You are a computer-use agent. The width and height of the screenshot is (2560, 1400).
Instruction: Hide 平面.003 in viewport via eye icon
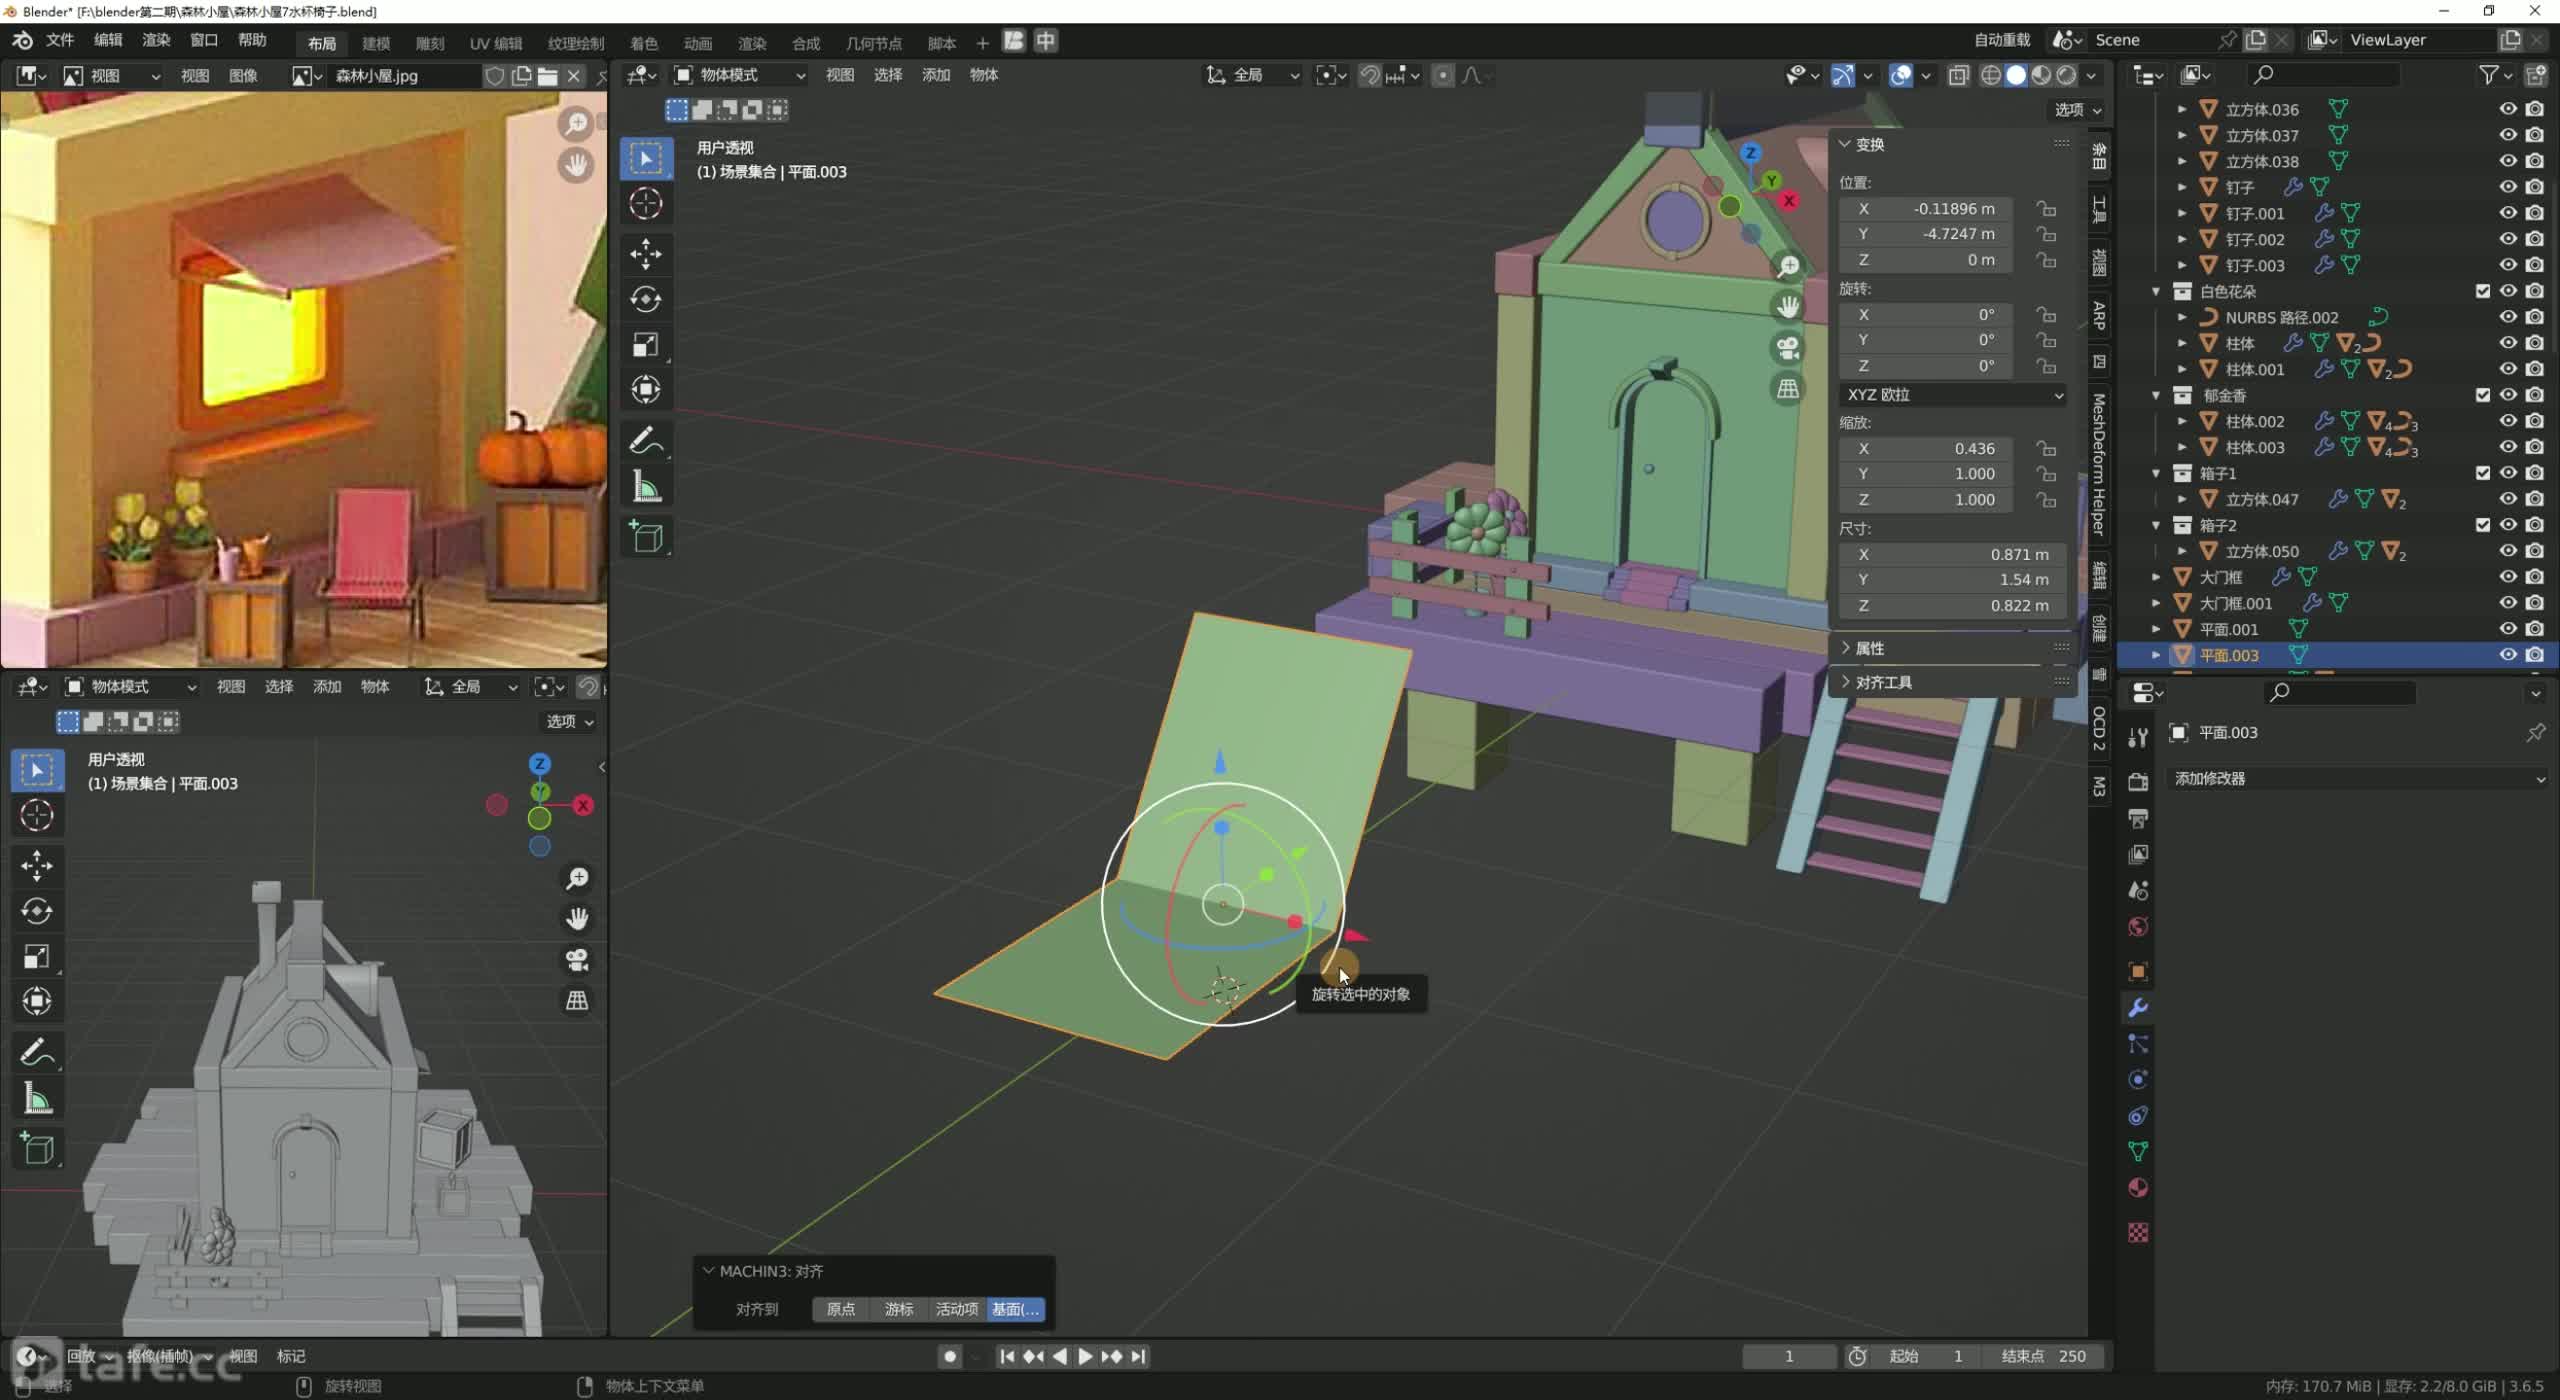pos(2508,655)
